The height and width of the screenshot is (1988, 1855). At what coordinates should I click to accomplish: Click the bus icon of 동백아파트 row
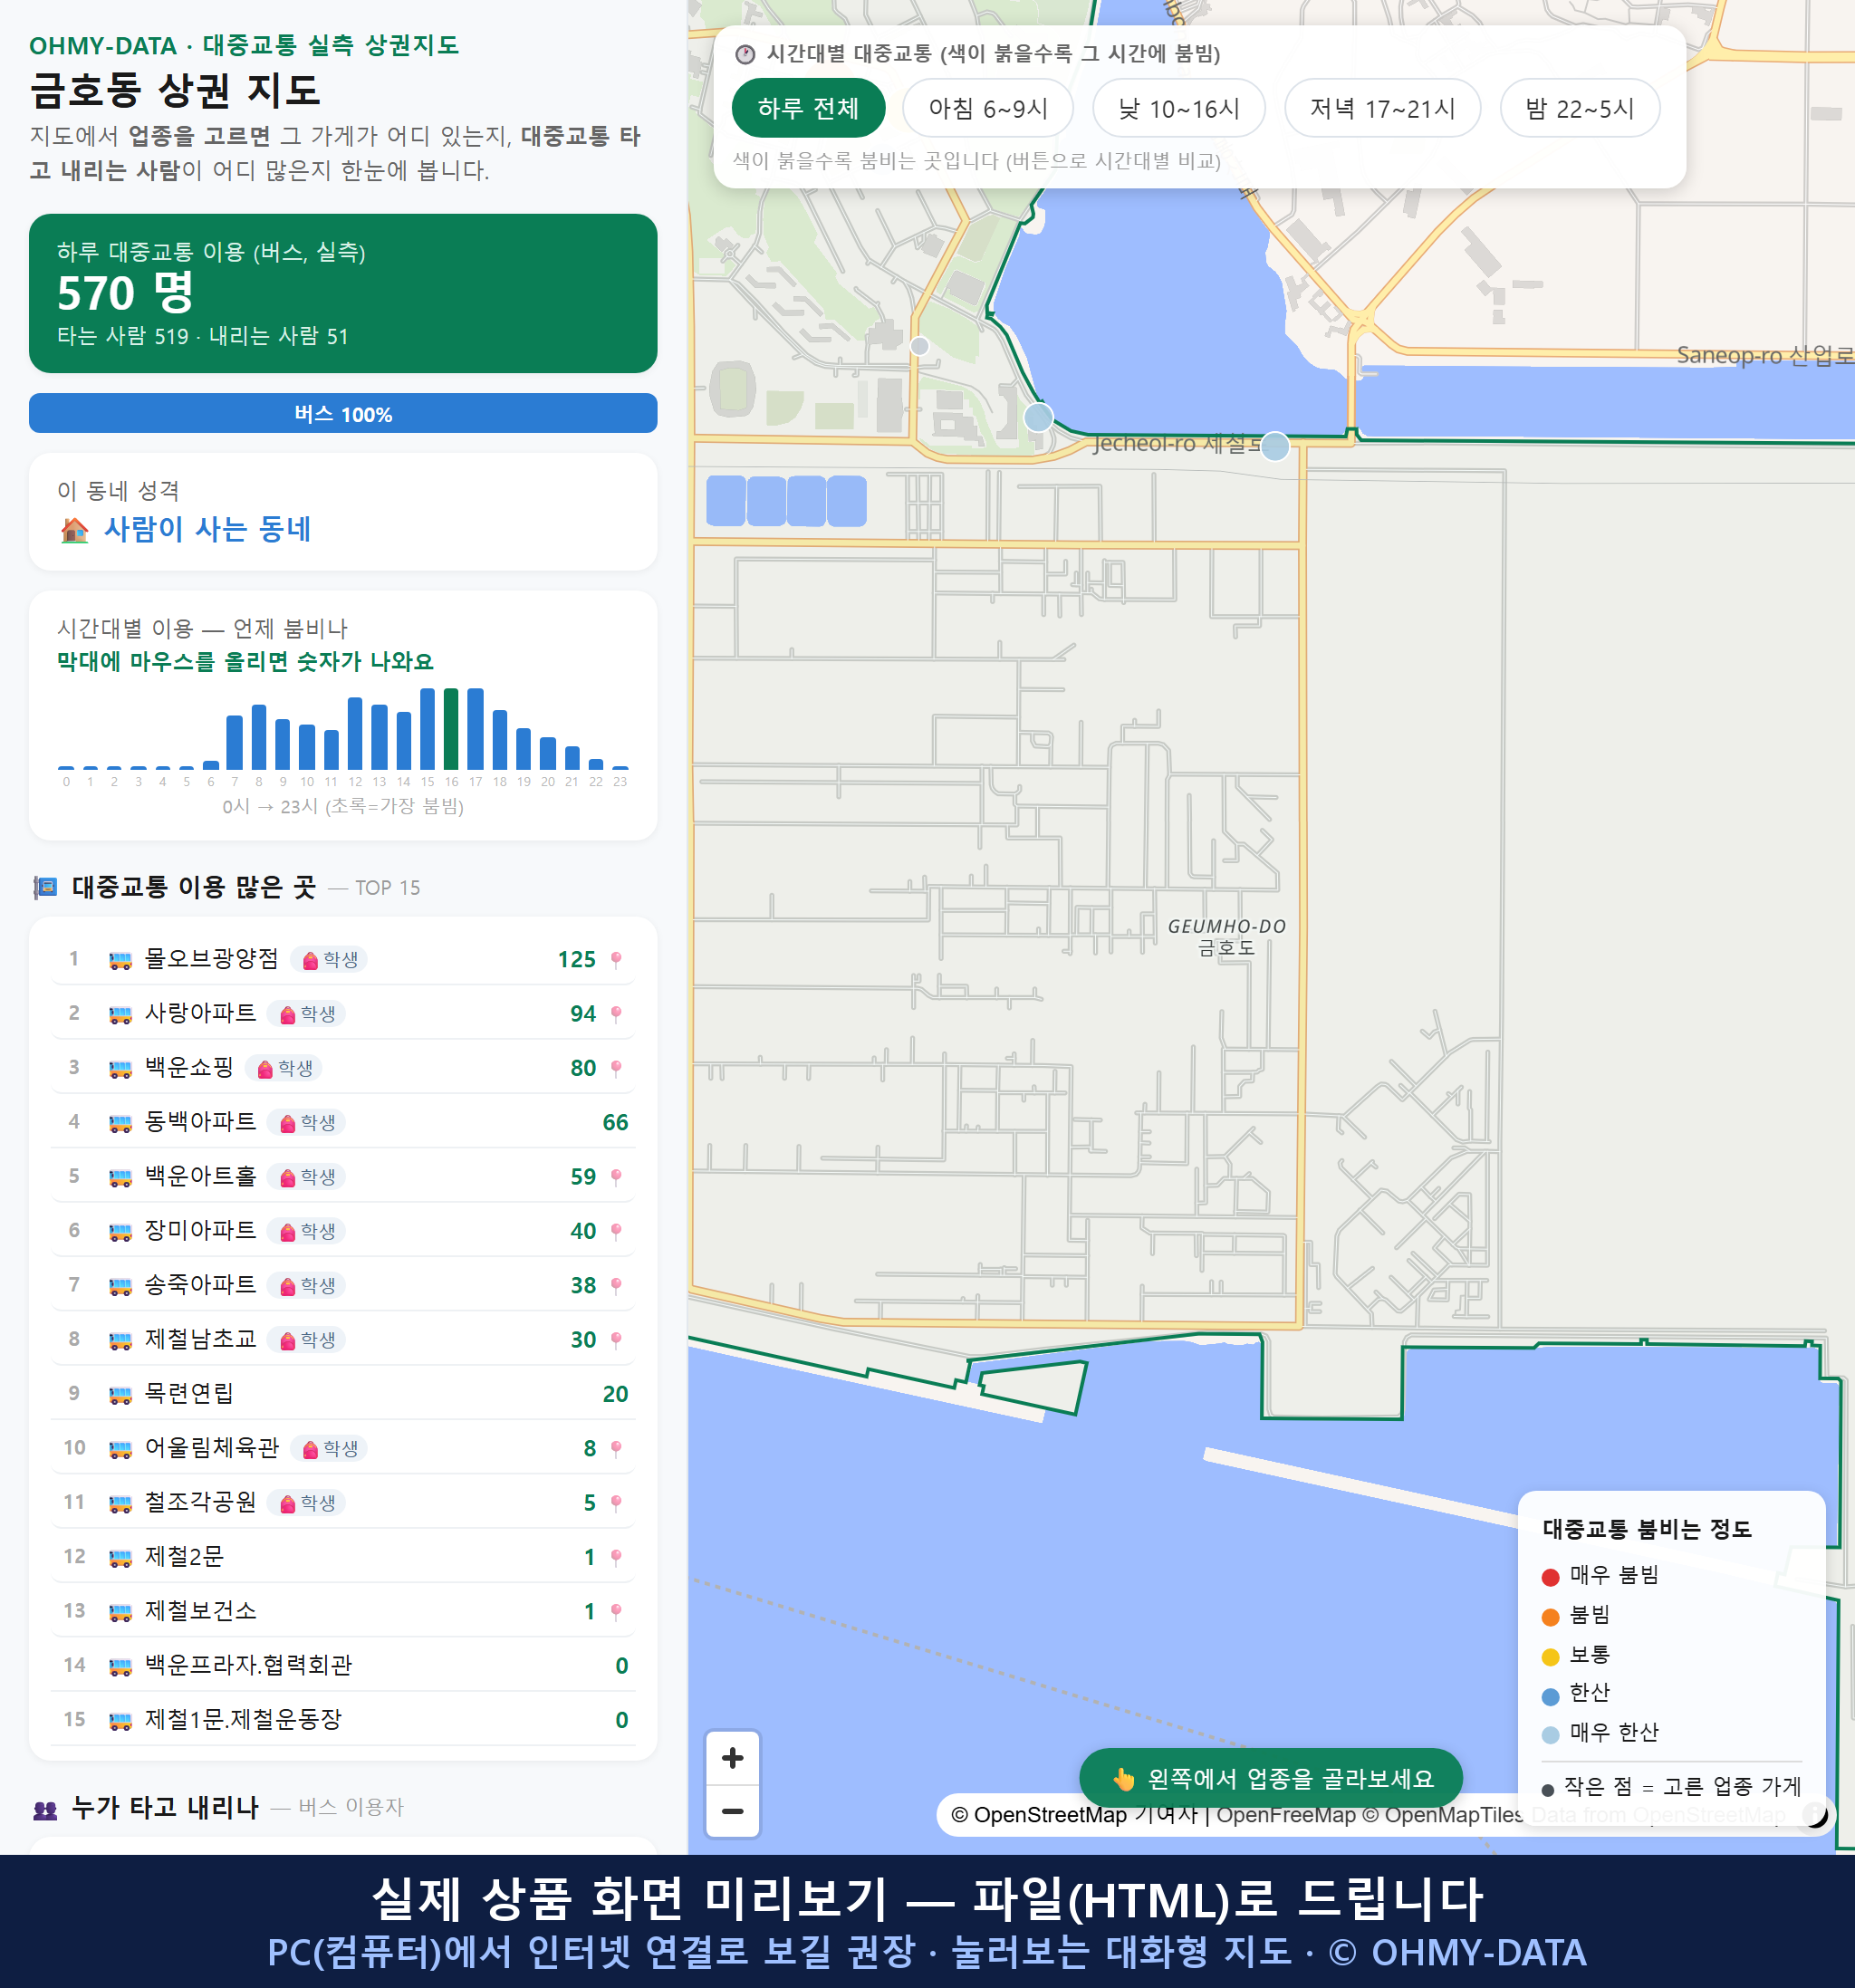point(120,1123)
